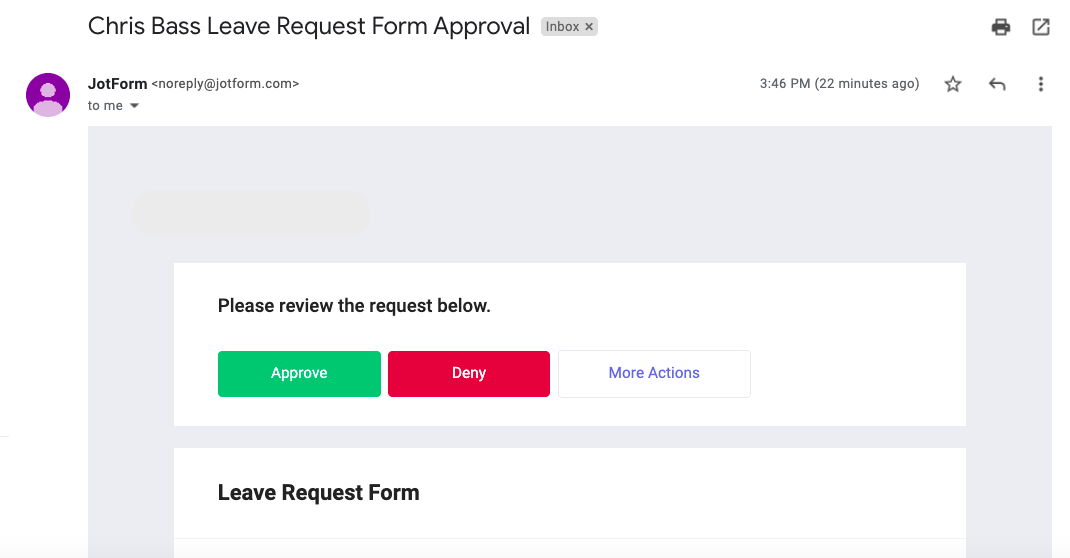Image resolution: width=1070 pixels, height=558 pixels.
Task: Click the gray placeholder logo image
Action: point(251,214)
